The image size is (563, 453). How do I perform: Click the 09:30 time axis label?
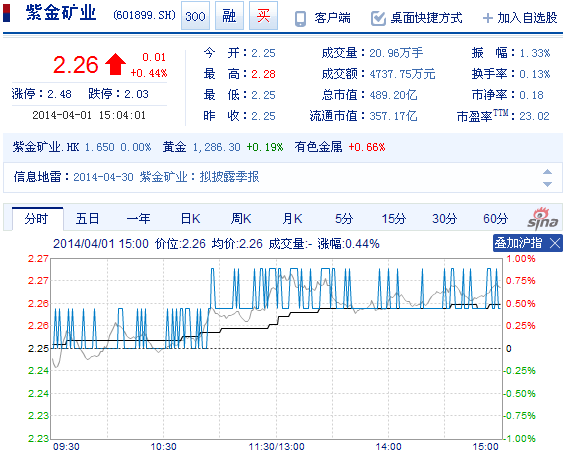pos(66,447)
